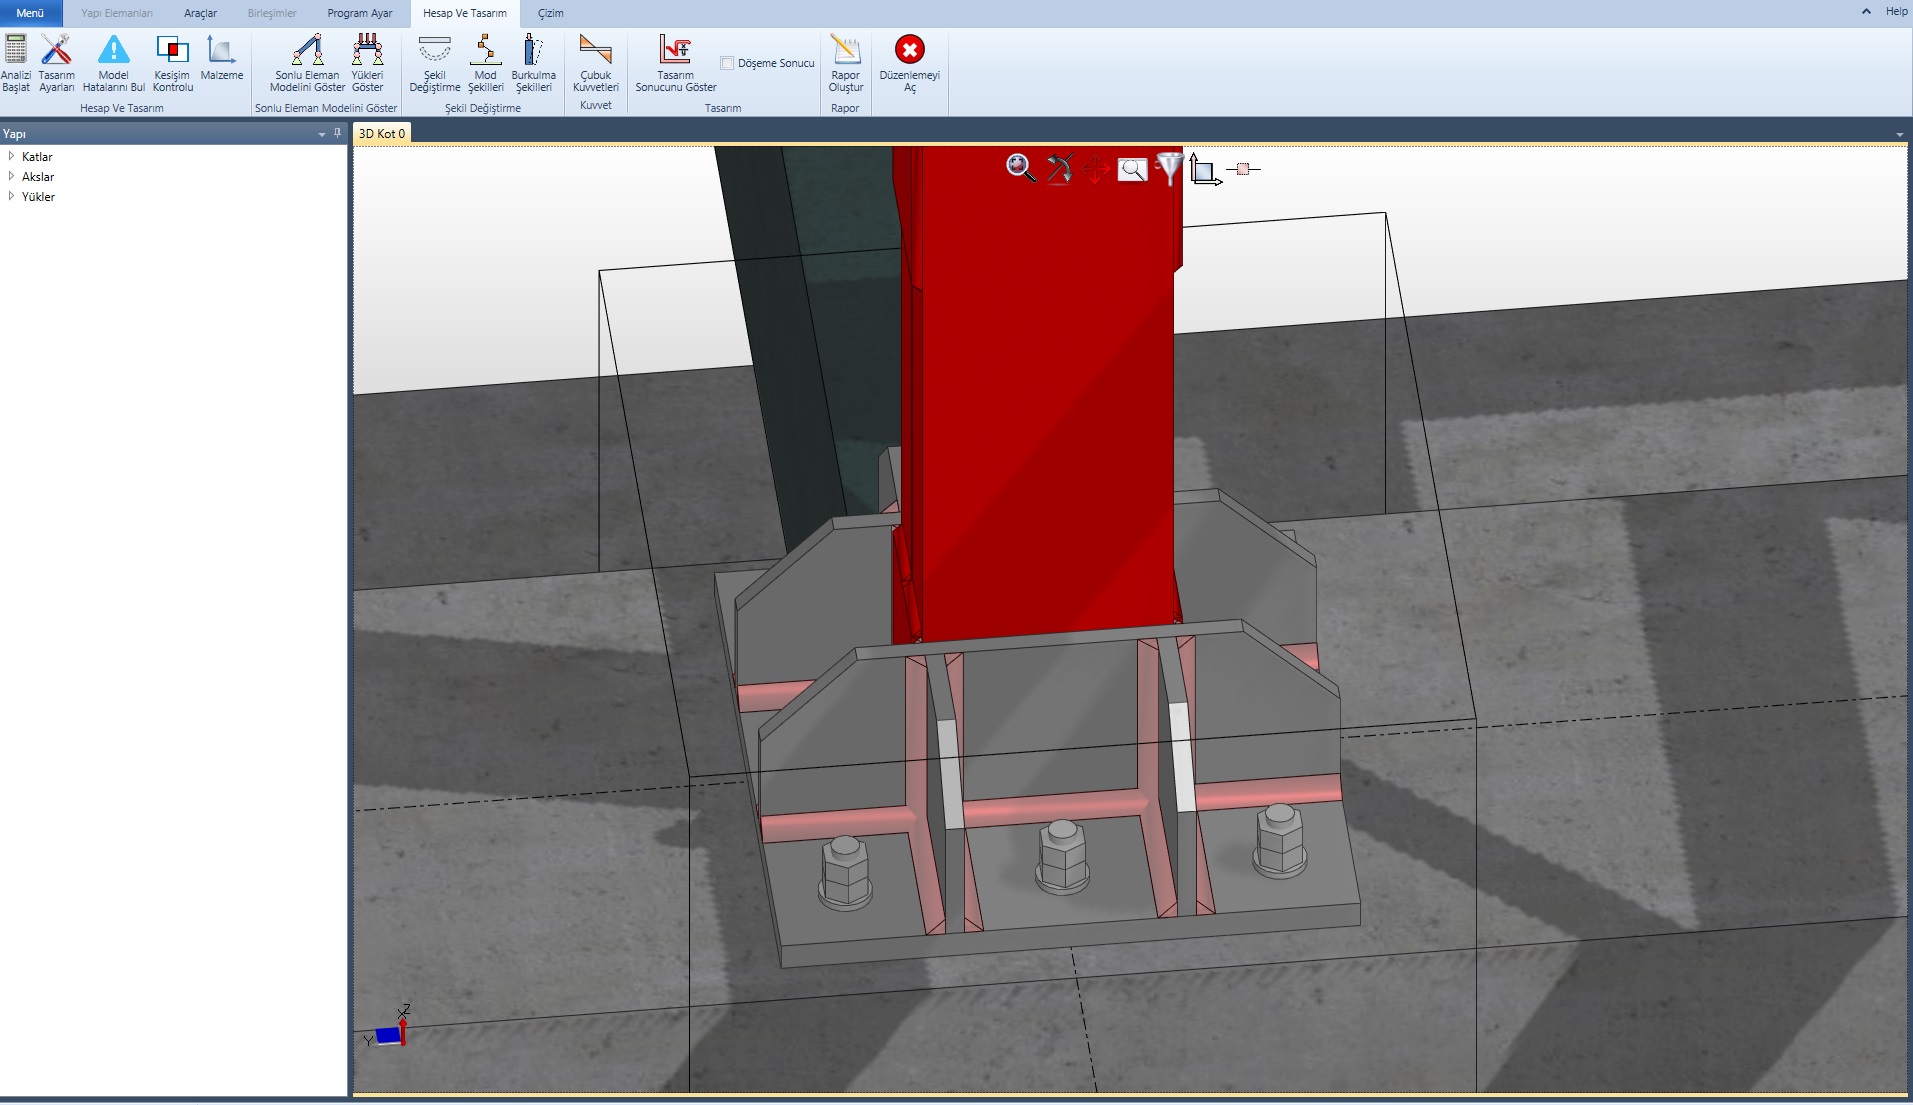The width and height of the screenshot is (1913, 1105).
Task: Create report with Rapor Oluştur
Action: click(845, 63)
